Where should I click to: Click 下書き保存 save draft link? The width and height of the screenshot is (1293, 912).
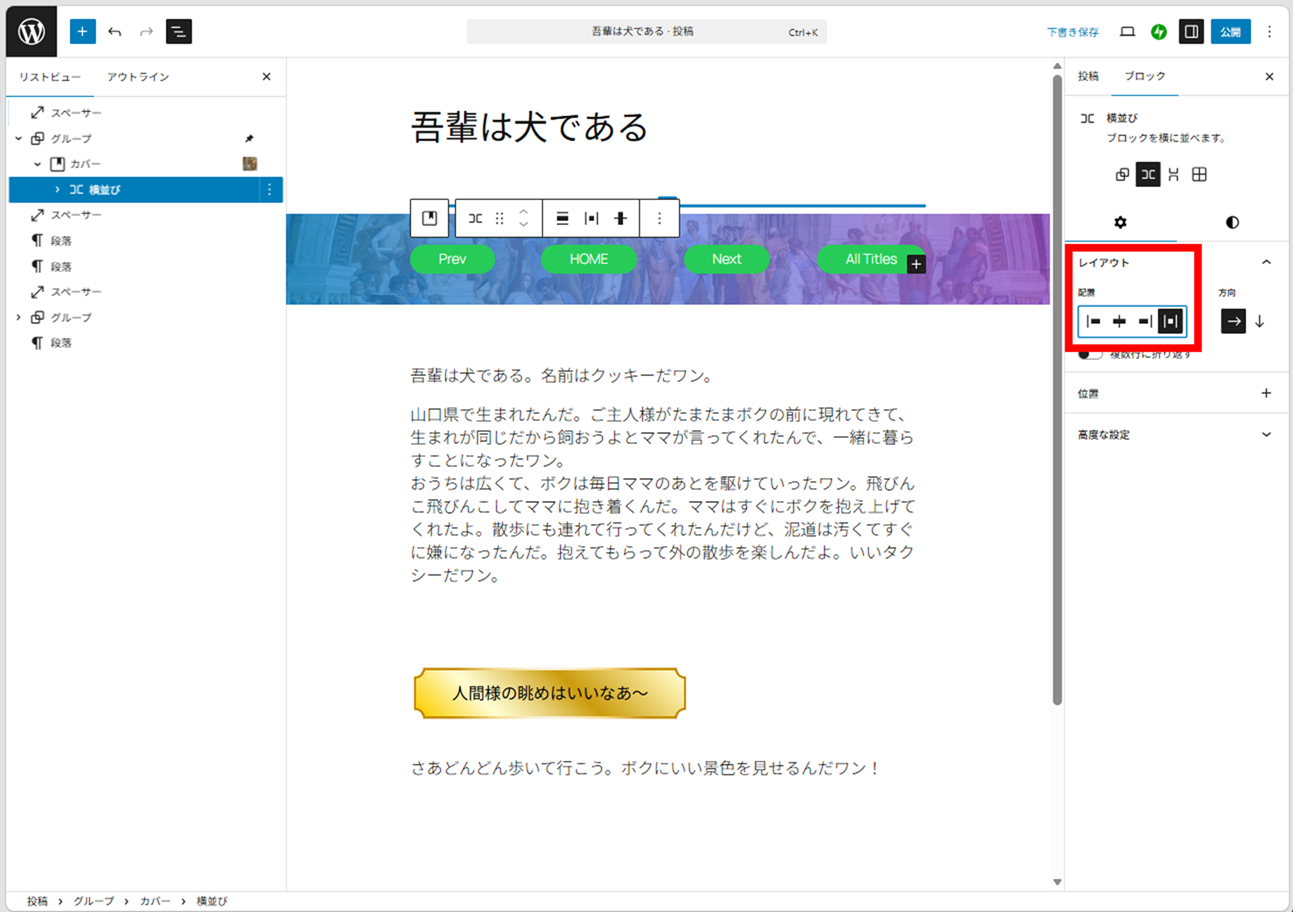click(1072, 32)
